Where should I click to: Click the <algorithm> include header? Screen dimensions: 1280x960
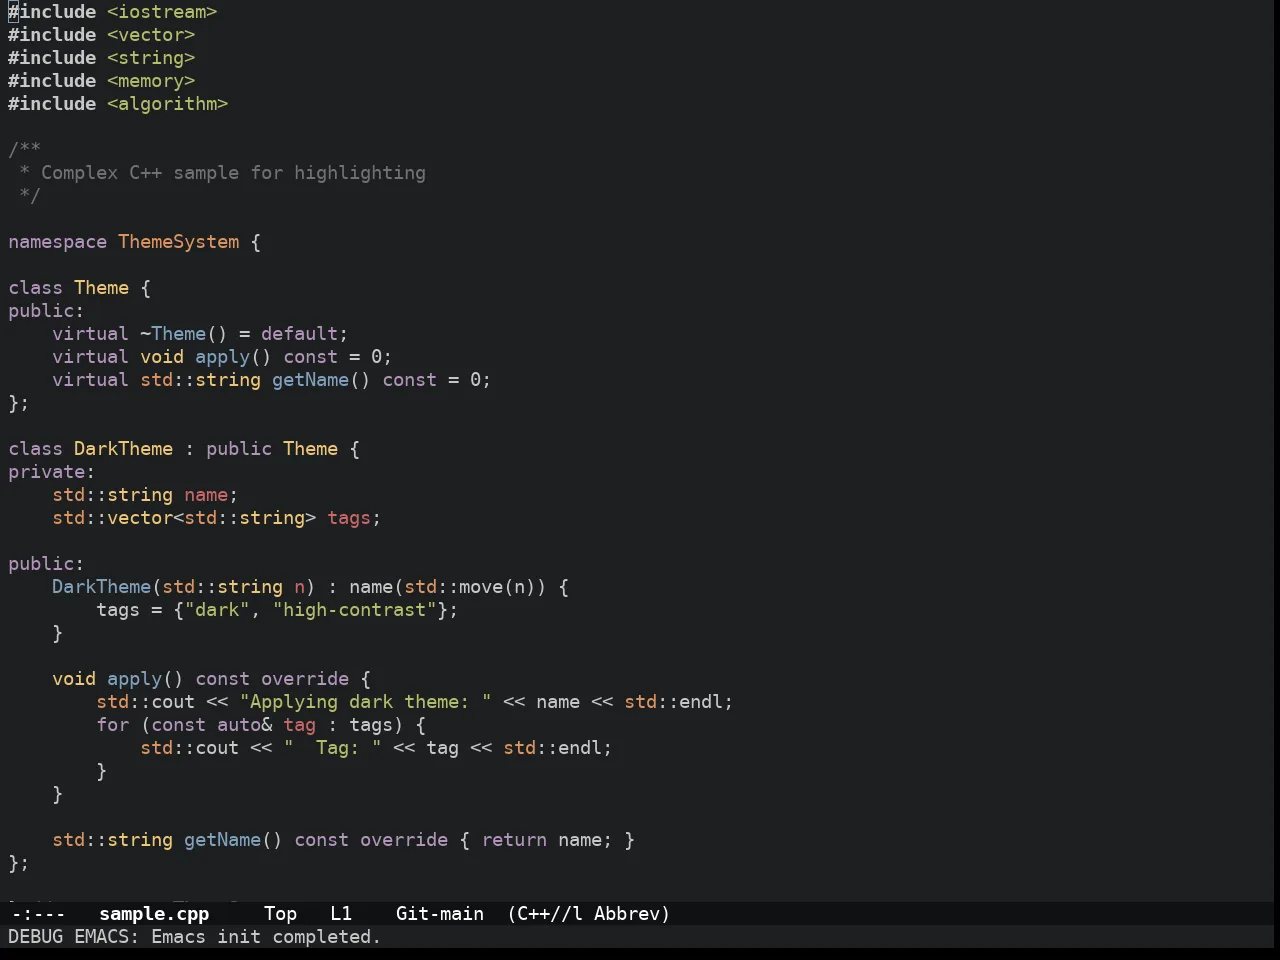tap(167, 104)
